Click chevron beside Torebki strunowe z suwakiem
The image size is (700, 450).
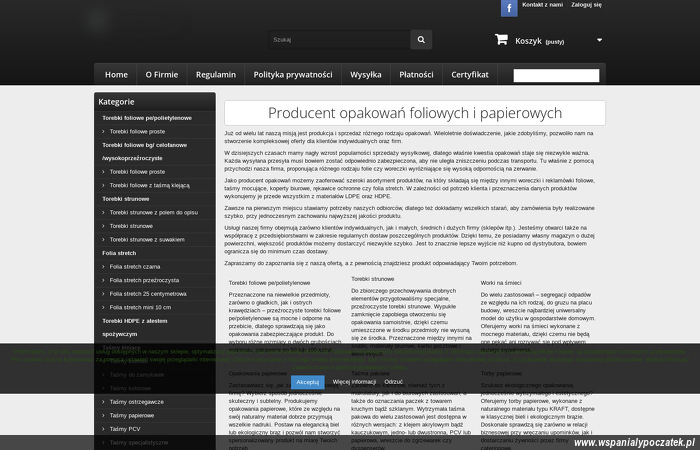[104, 240]
